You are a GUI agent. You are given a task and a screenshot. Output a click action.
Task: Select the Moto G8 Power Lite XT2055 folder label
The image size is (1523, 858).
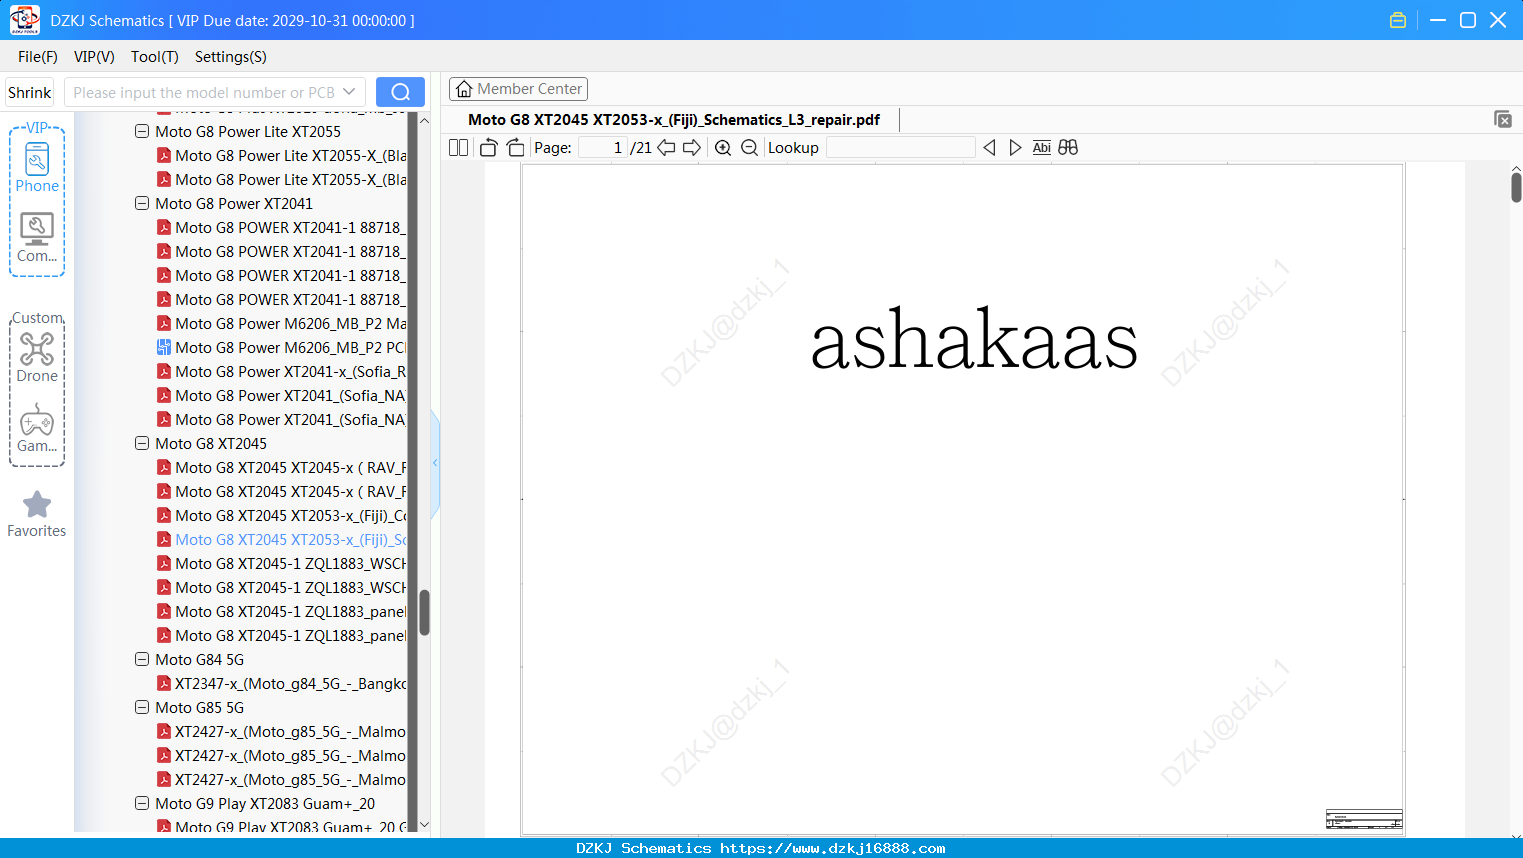tap(248, 131)
